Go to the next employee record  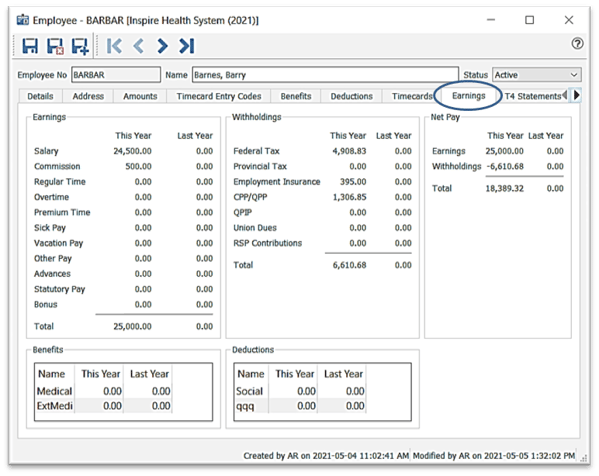[x=162, y=46]
